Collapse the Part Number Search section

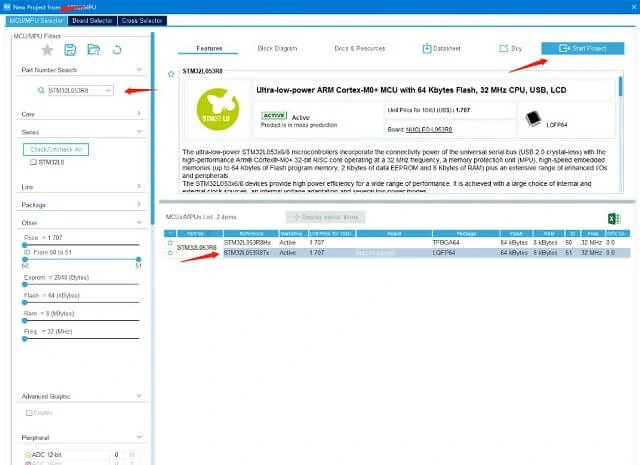(x=139, y=69)
